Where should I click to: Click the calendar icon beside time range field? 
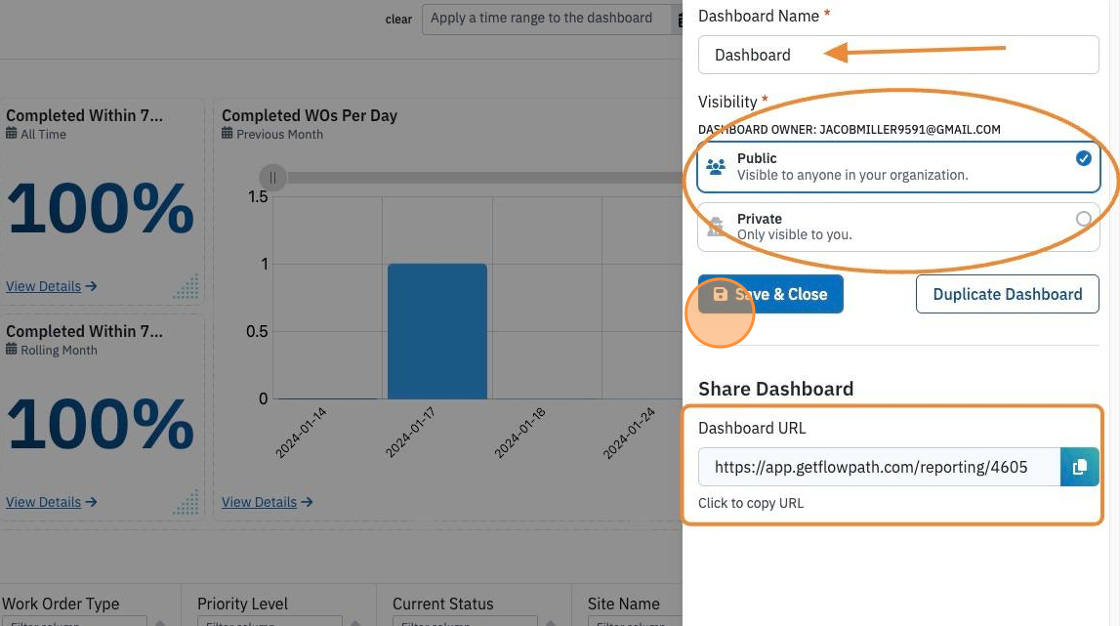point(679,20)
